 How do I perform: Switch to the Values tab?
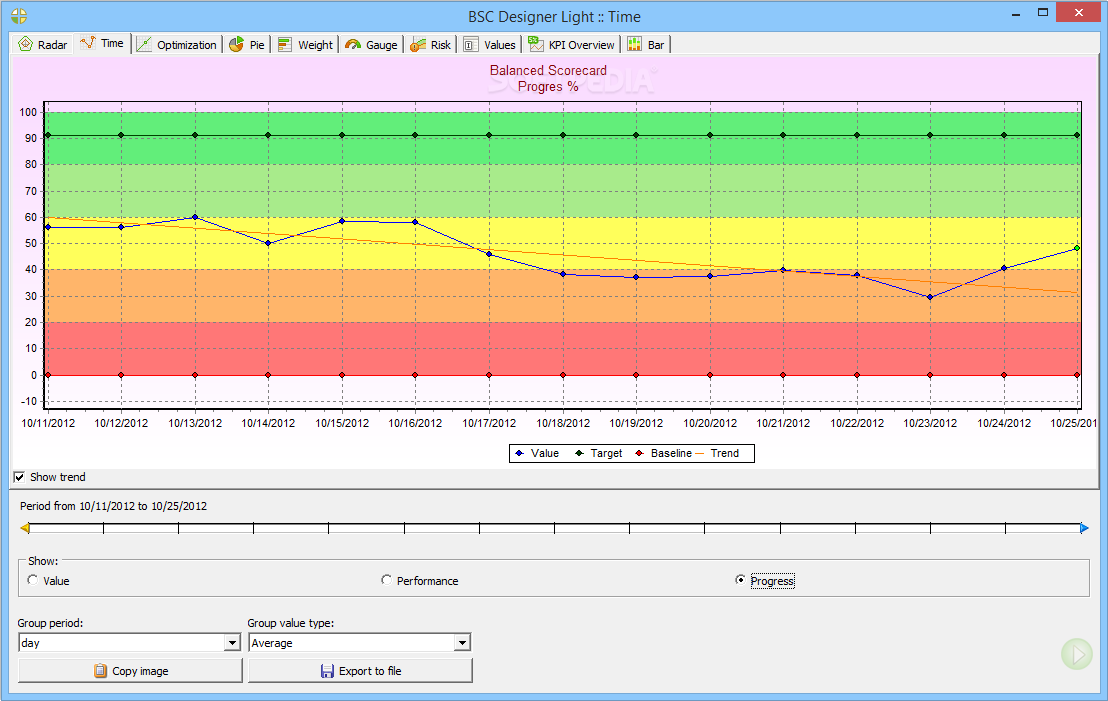[490, 45]
